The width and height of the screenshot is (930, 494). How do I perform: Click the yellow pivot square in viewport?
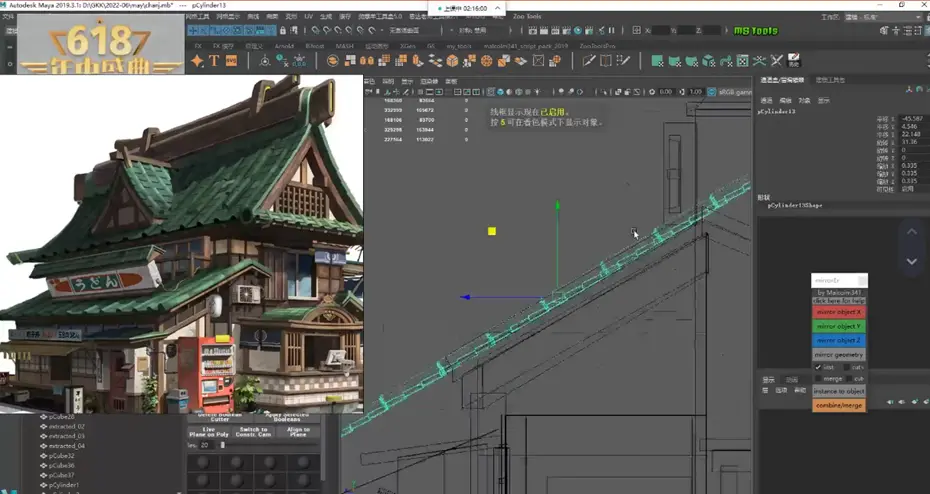coord(492,231)
